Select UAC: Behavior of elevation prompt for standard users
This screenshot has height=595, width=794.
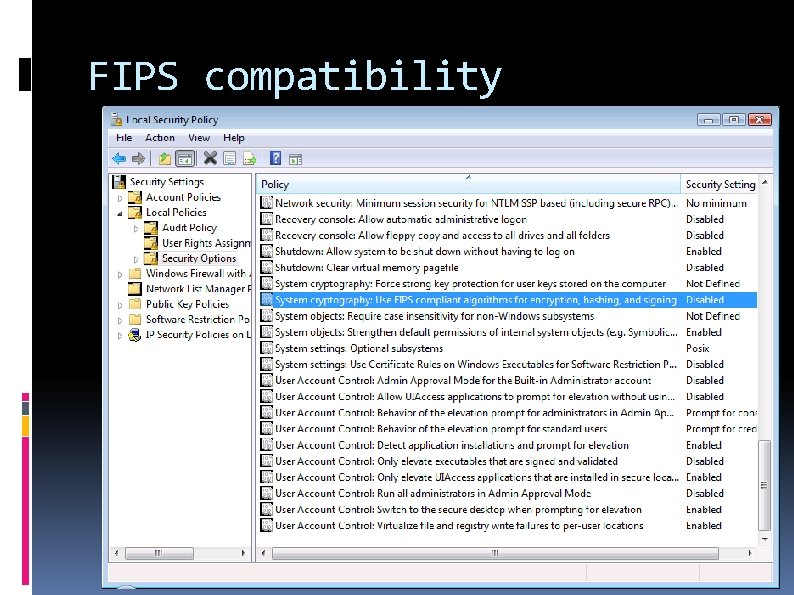point(508,429)
